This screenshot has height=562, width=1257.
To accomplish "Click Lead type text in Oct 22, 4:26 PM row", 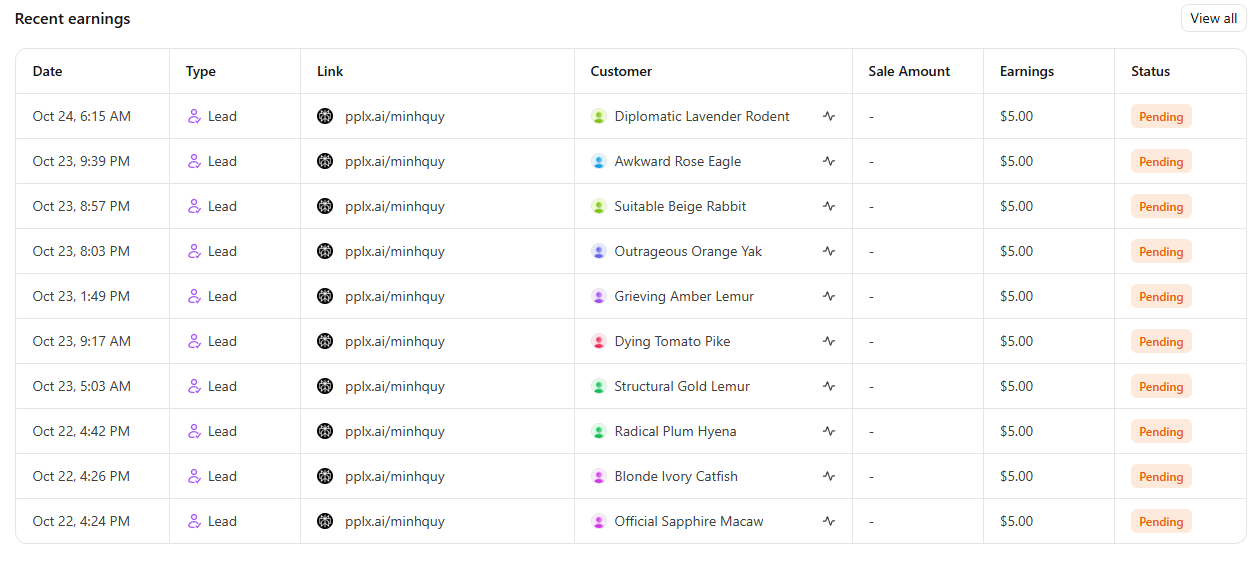I will point(222,476).
